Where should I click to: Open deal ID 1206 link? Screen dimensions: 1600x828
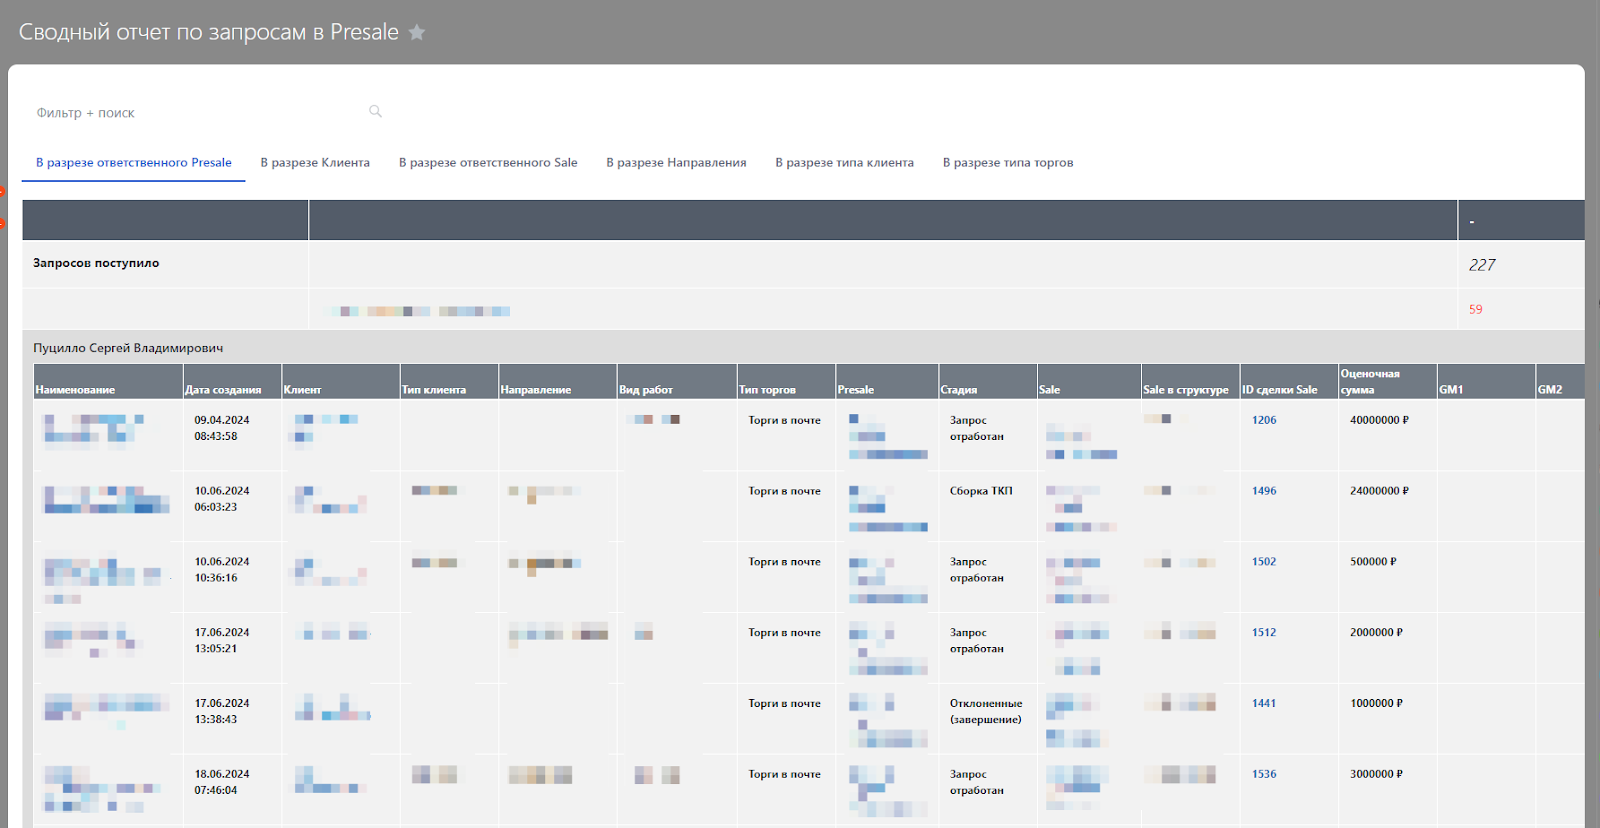[1264, 420]
